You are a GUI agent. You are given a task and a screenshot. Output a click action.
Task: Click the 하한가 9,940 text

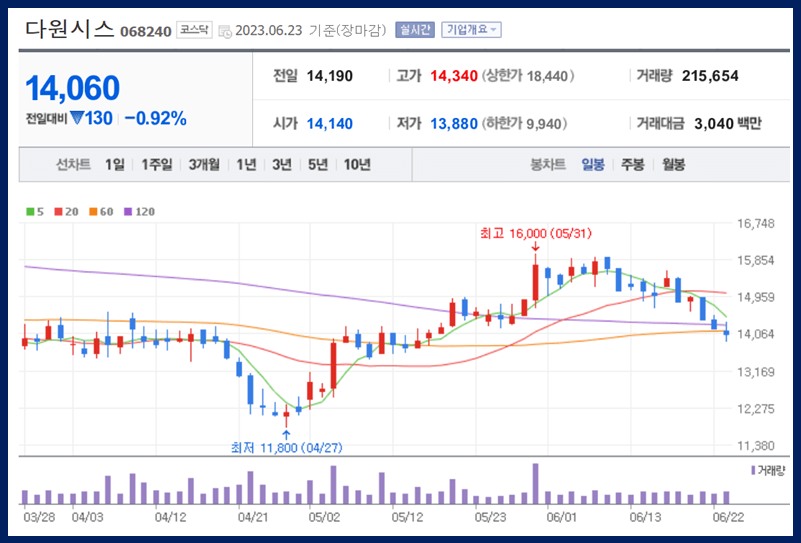[525, 124]
